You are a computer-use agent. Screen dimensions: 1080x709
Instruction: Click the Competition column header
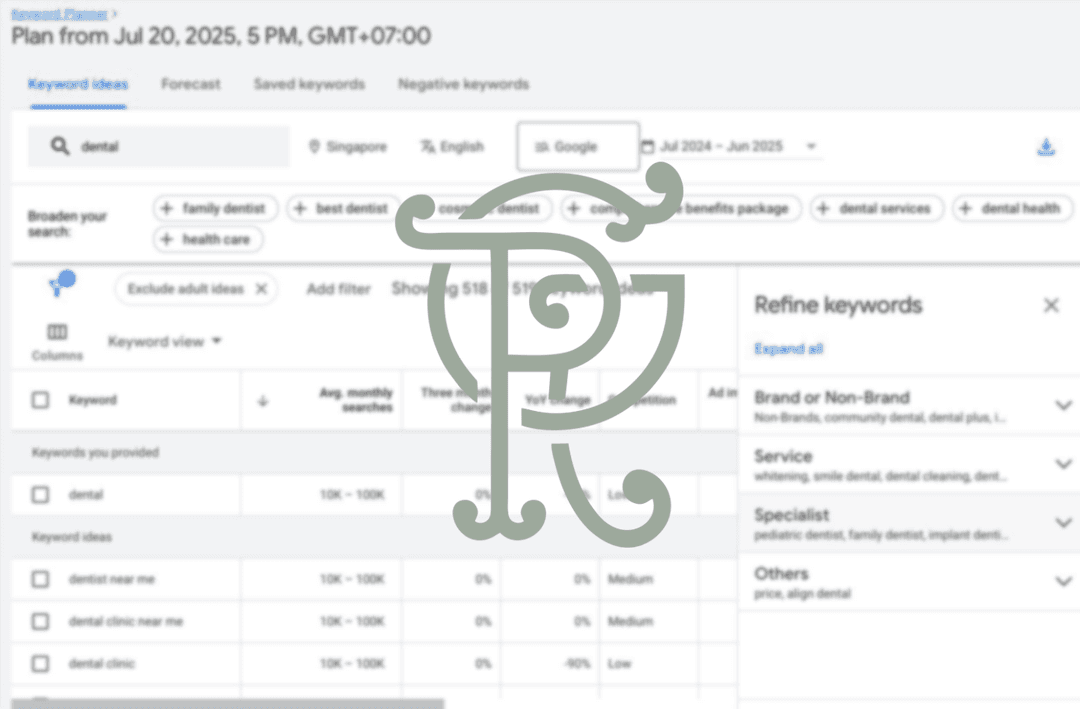[642, 400]
